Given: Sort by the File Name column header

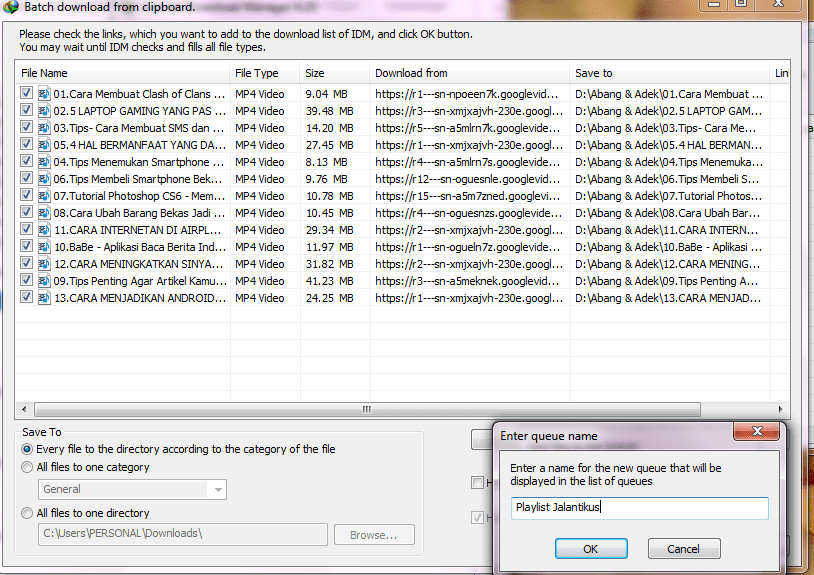Looking at the screenshot, I should (123, 73).
